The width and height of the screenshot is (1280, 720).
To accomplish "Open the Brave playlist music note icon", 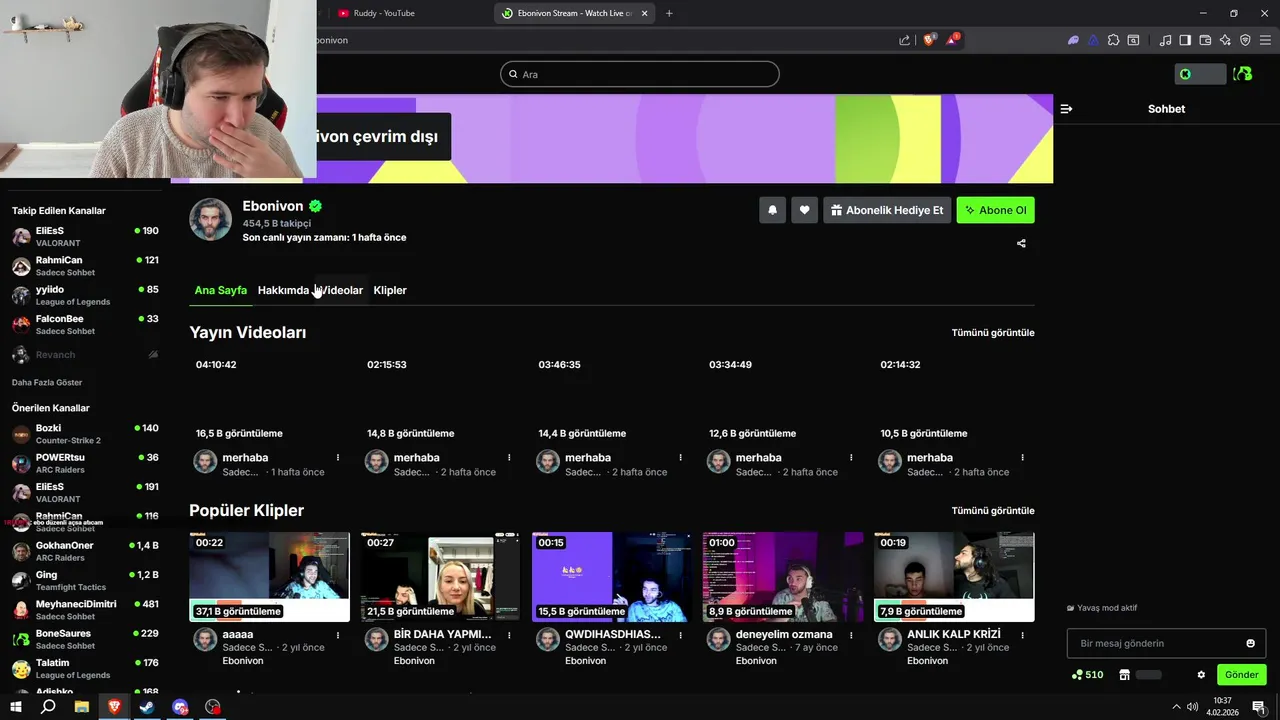I will [1165, 40].
